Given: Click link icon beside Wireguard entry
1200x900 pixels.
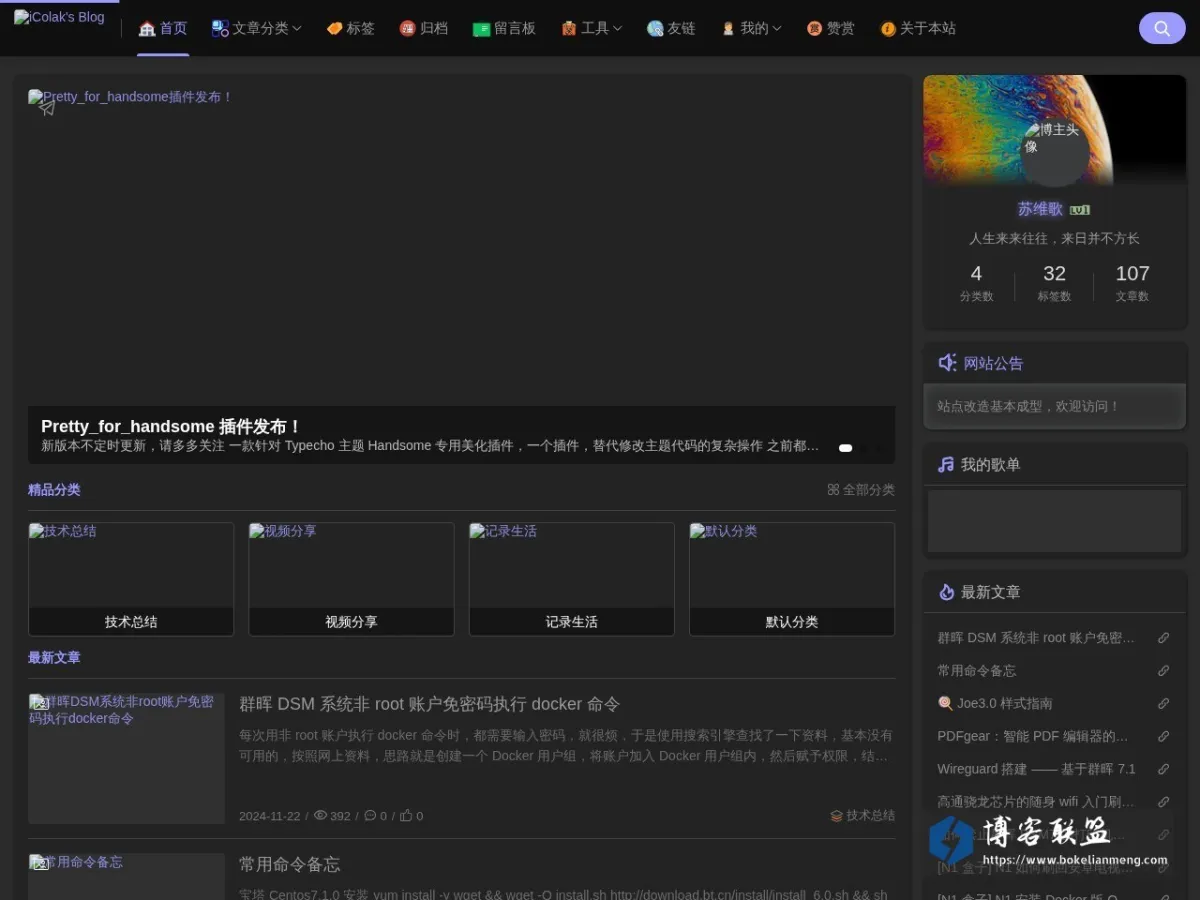Looking at the screenshot, I should coord(1163,770).
